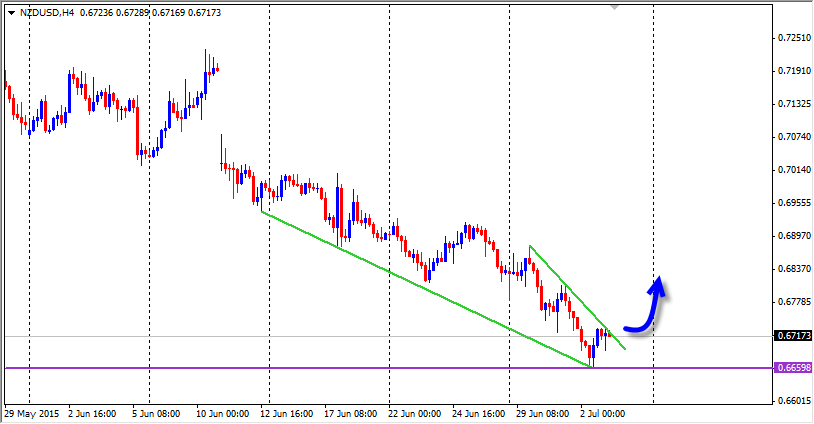Click the open value 0.67236 in title
814x424 pixels.
click(x=96, y=13)
